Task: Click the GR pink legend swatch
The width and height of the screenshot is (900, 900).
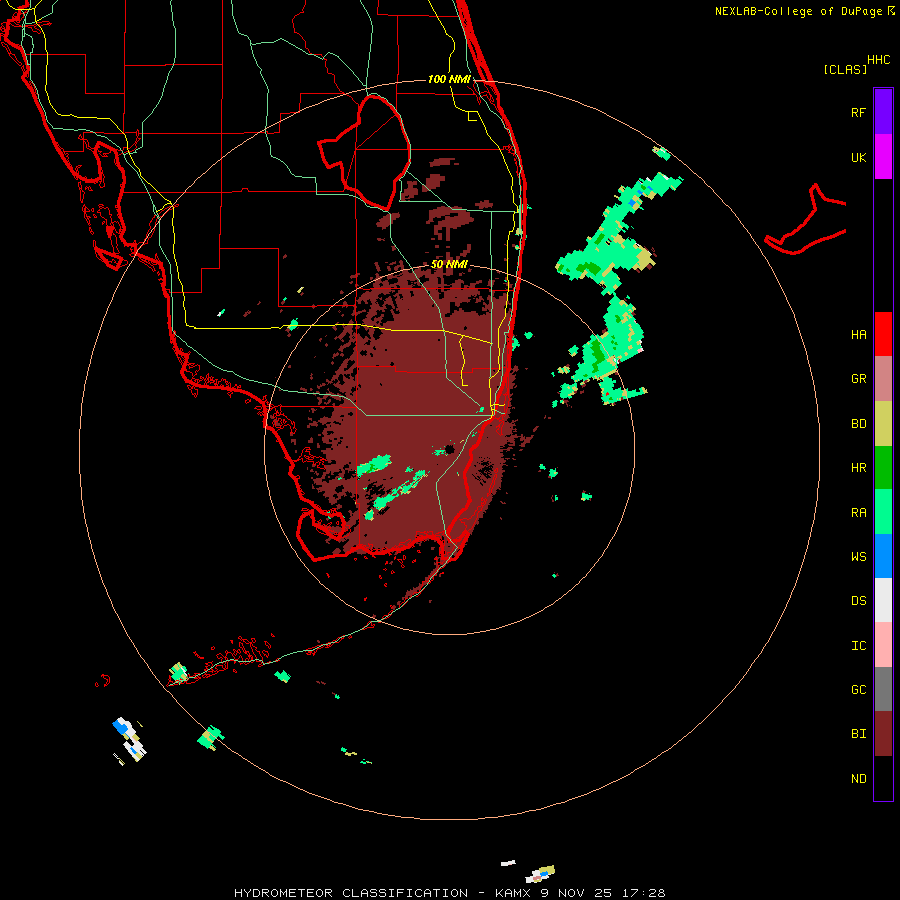Action: (883, 379)
